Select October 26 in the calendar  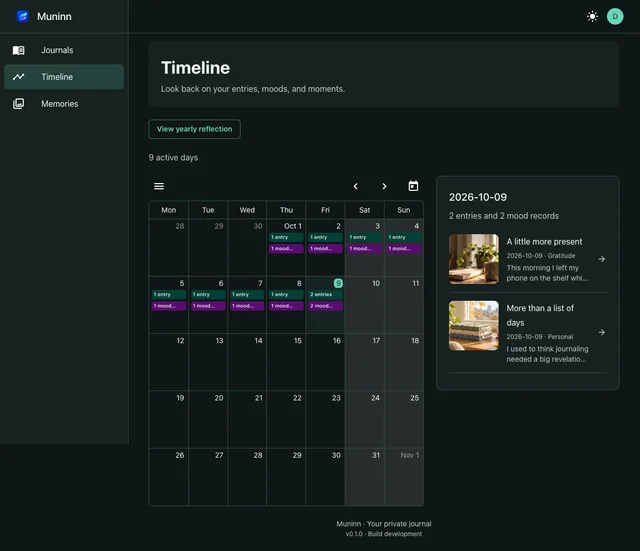tap(169, 477)
